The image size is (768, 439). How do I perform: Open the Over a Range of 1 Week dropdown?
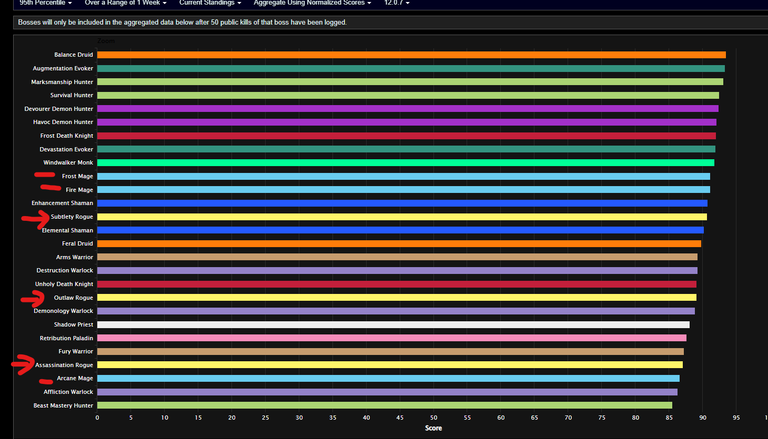(x=125, y=3)
